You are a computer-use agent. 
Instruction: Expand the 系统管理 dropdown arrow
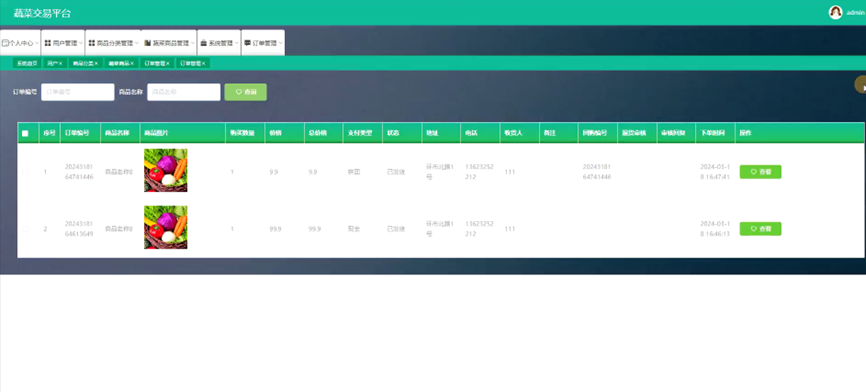[x=236, y=43]
